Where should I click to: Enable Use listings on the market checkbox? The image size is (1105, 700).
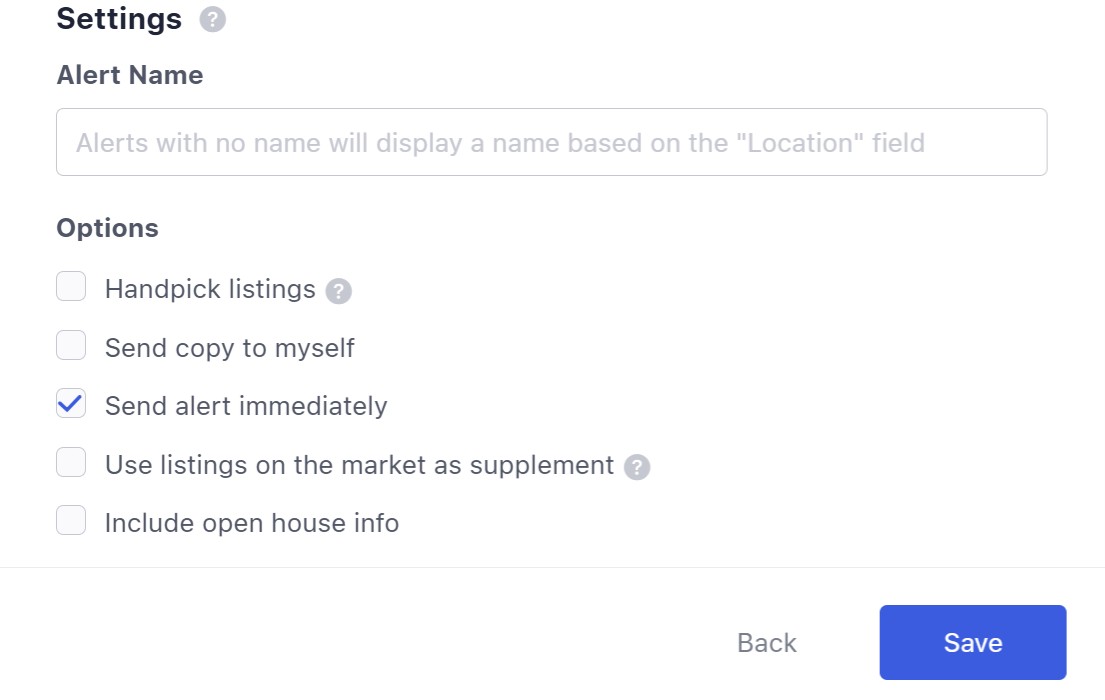point(71,463)
